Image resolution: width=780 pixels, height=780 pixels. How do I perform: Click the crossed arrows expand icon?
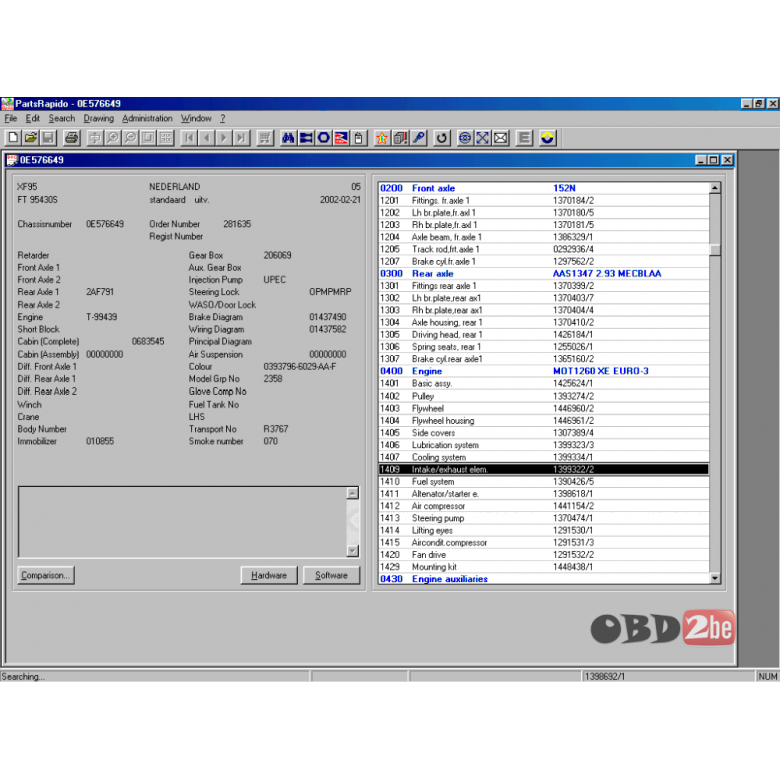pyautogui.click(x=483, y=138)
